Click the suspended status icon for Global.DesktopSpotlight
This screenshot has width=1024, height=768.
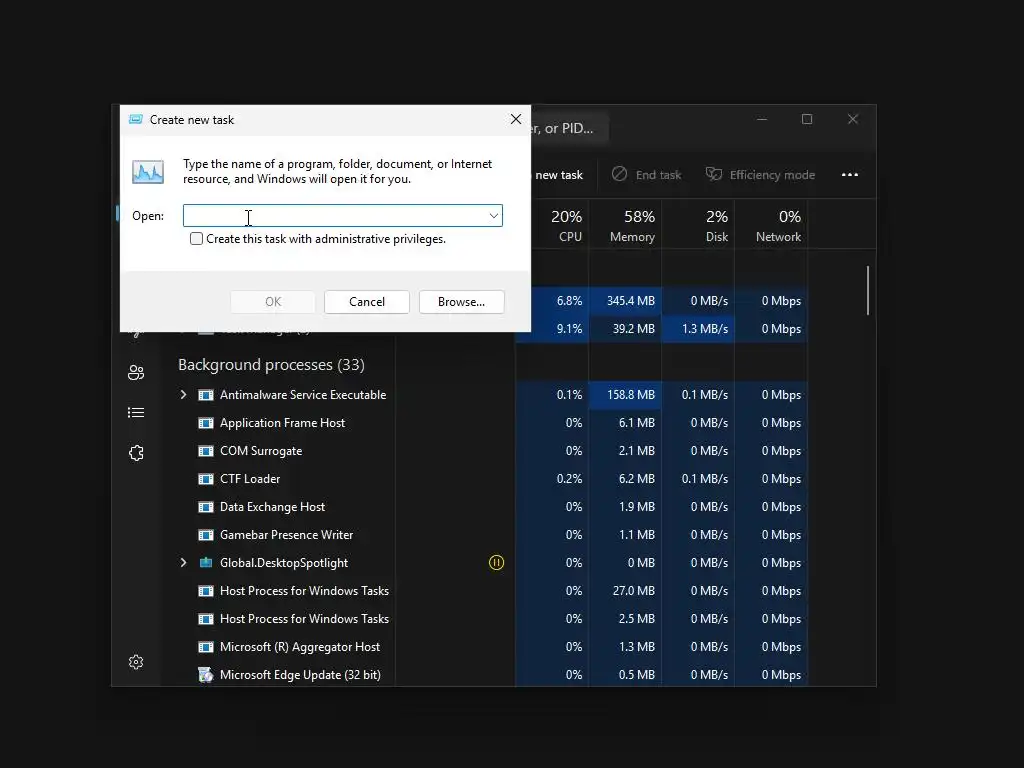point(496,562)
